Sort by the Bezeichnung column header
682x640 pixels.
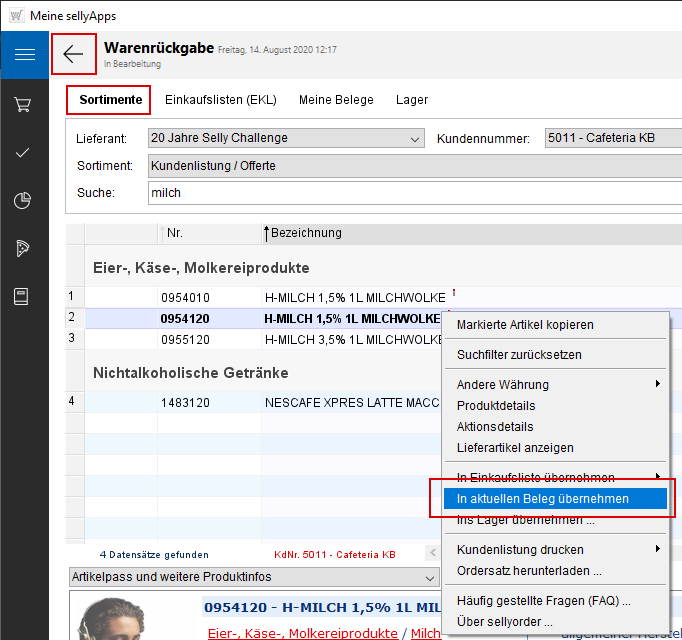(x=306, y=233)
